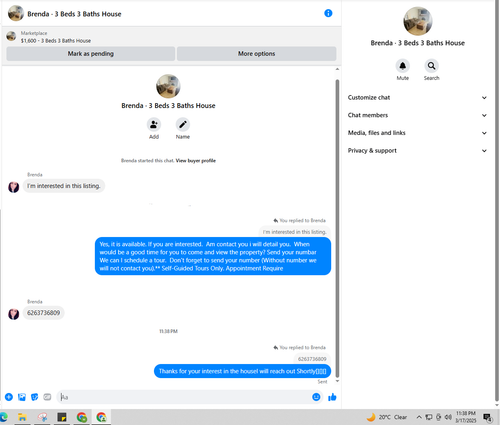Click the "Yes, it is available" blue message

point(213,256)
